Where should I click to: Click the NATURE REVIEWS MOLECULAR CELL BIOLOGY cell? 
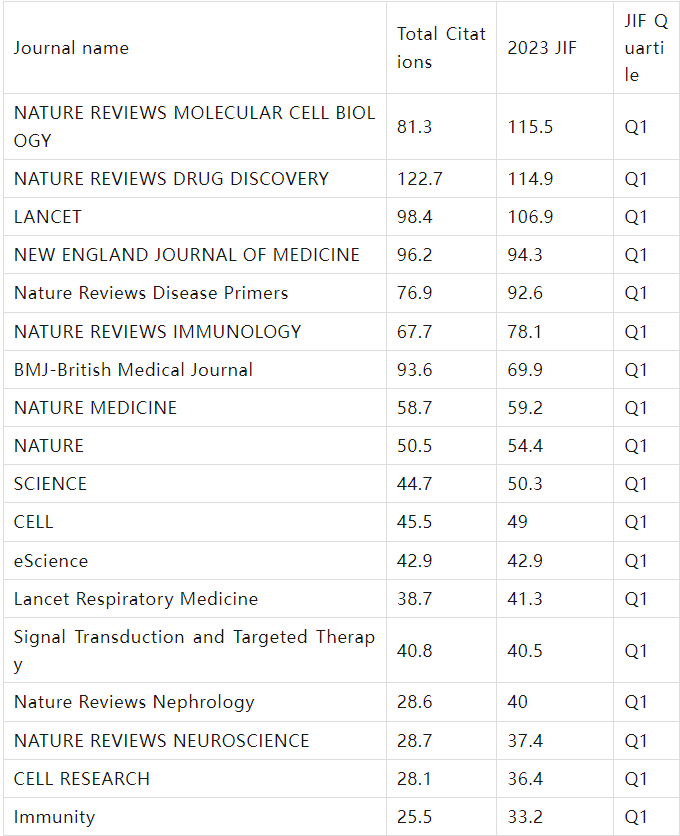tap(194, 127)
